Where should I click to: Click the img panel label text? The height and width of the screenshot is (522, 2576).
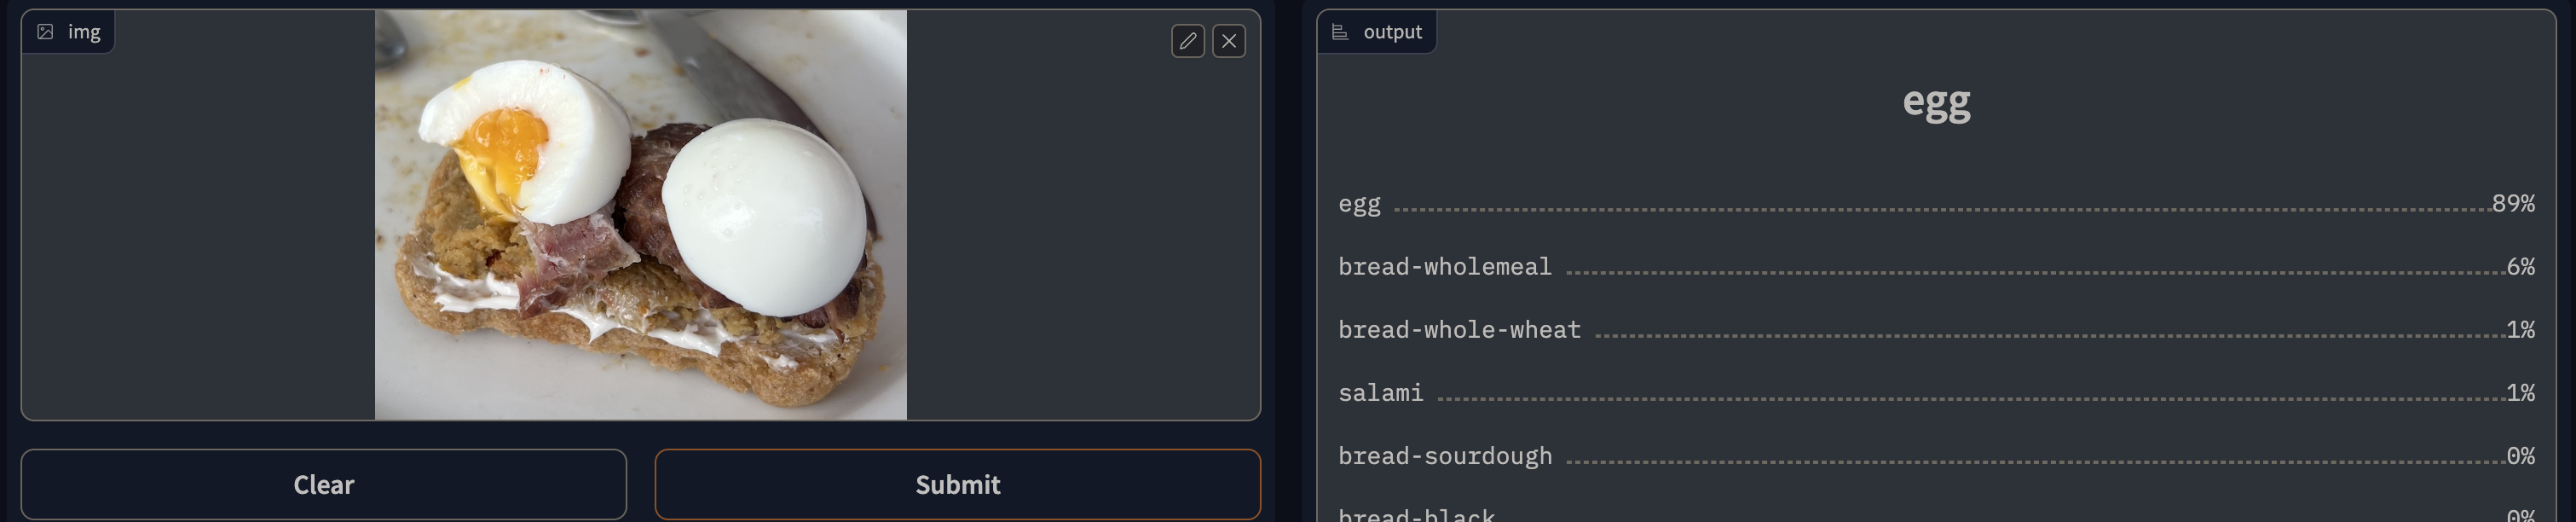84,32
